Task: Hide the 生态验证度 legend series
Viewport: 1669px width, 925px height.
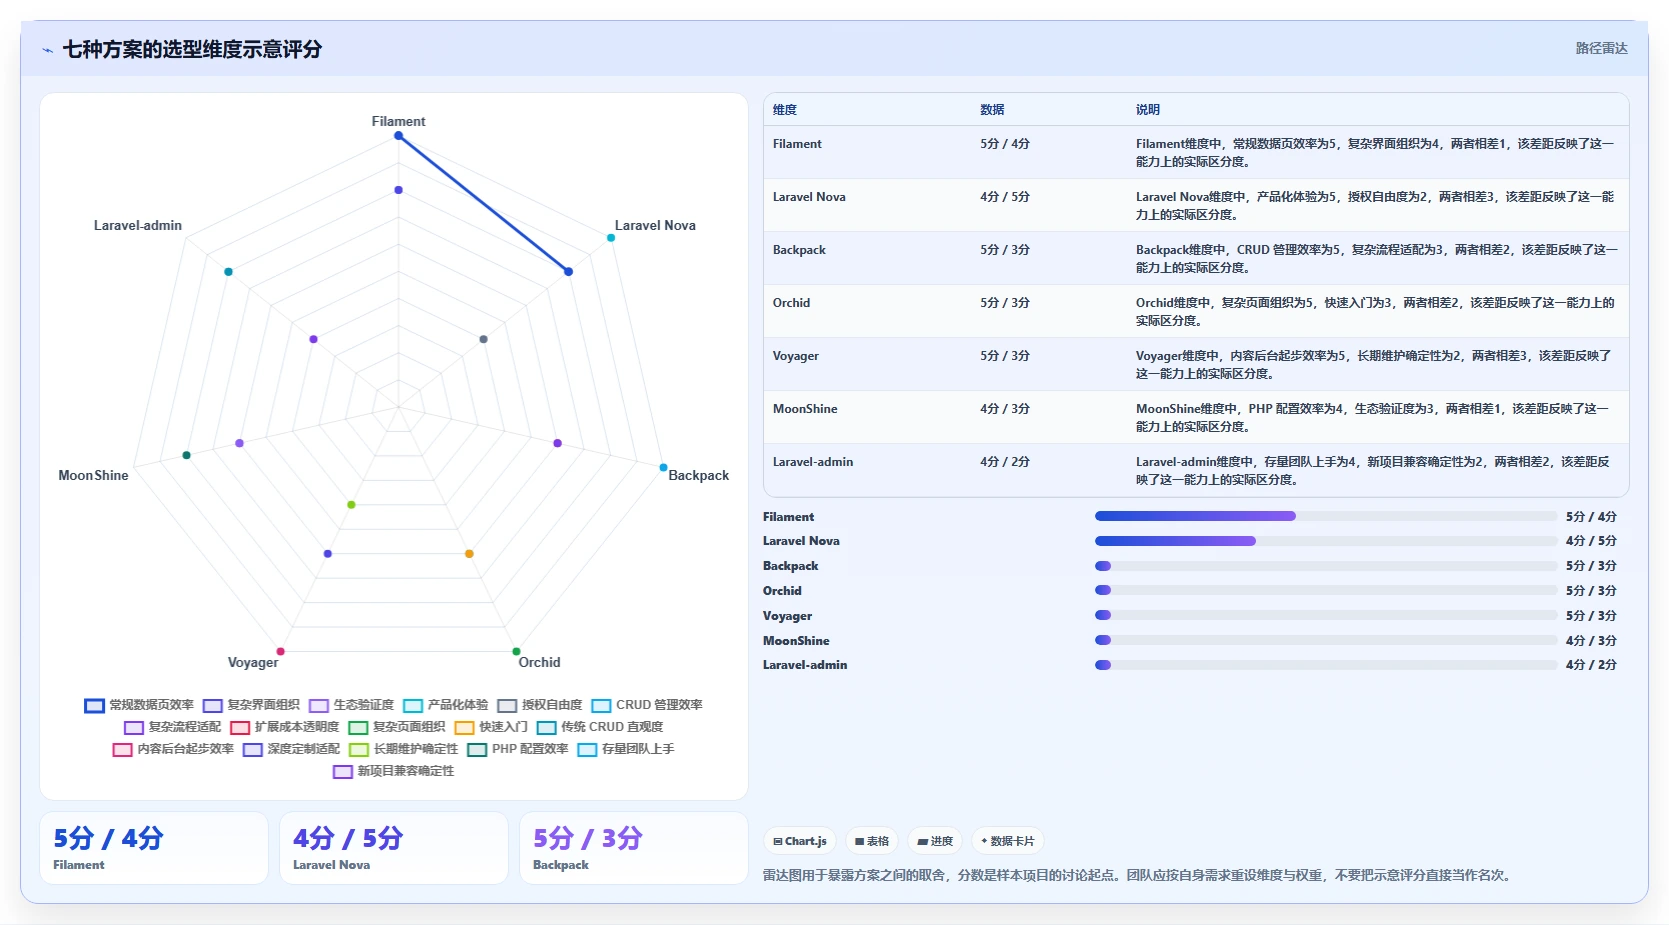Action: tap(351, 705)
